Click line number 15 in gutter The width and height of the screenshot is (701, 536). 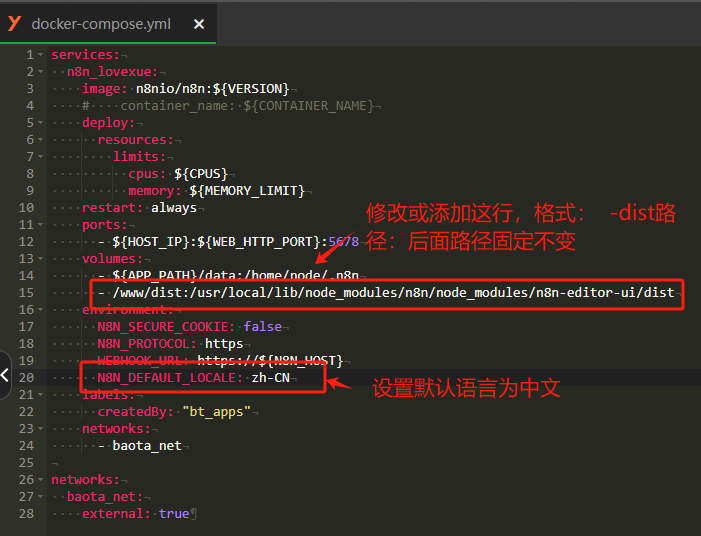click(26, 292)
